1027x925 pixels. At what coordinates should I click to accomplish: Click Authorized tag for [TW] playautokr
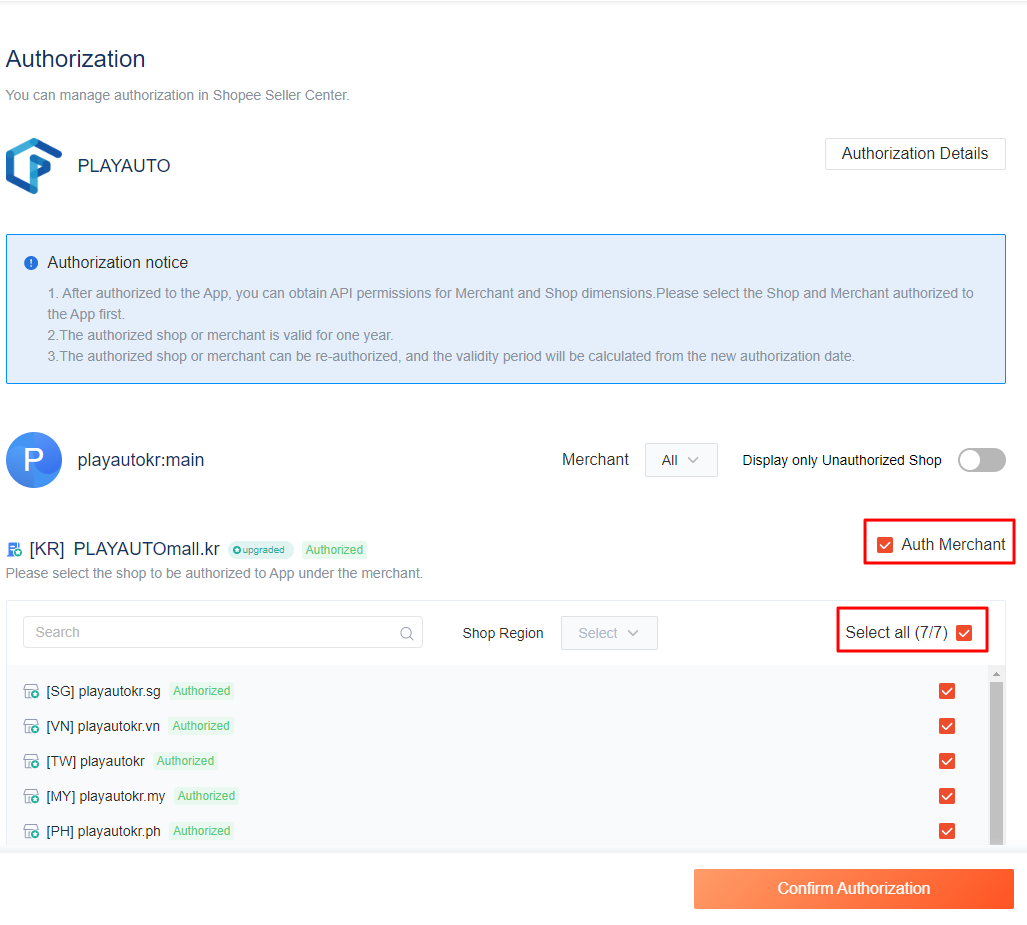[185, 761]
